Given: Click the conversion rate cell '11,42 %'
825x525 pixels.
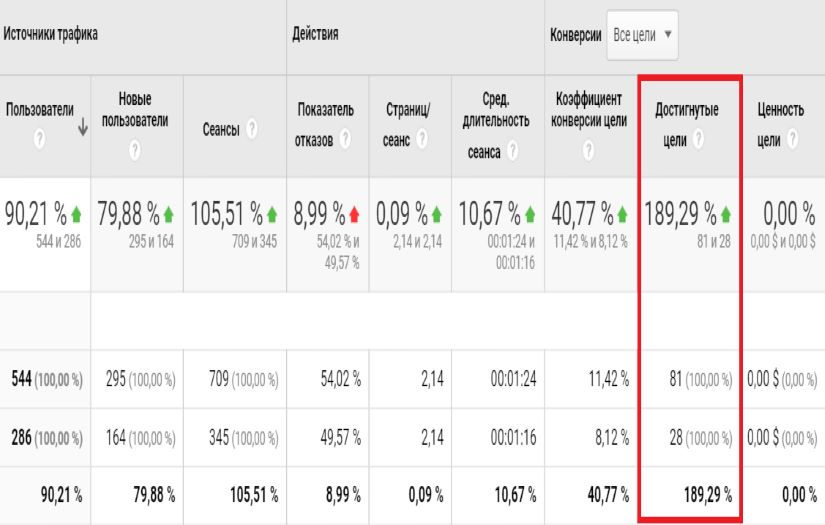Looking at the screenshot, I should (608, 379).
